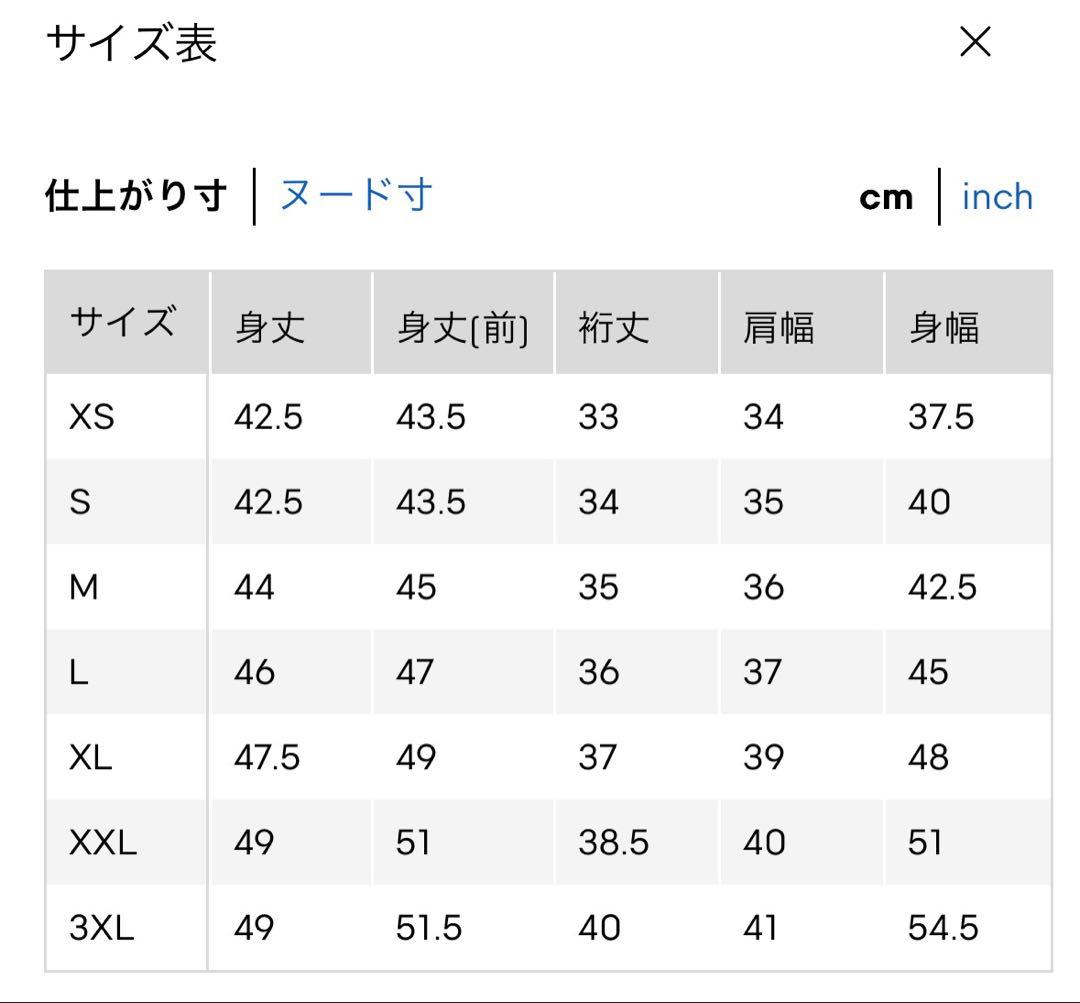
Task: Close the サイズ表 size chart dialog
Action: (x=975, y=42)
